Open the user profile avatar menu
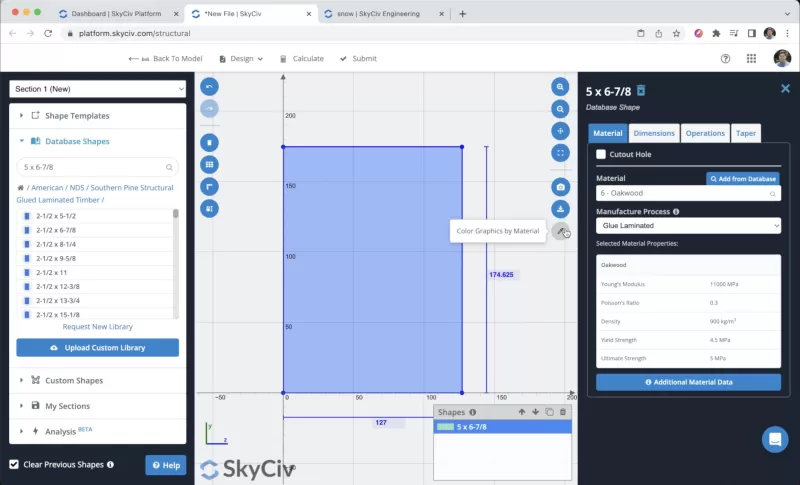This screenshot has width=800, height=485. coord(782,58)
